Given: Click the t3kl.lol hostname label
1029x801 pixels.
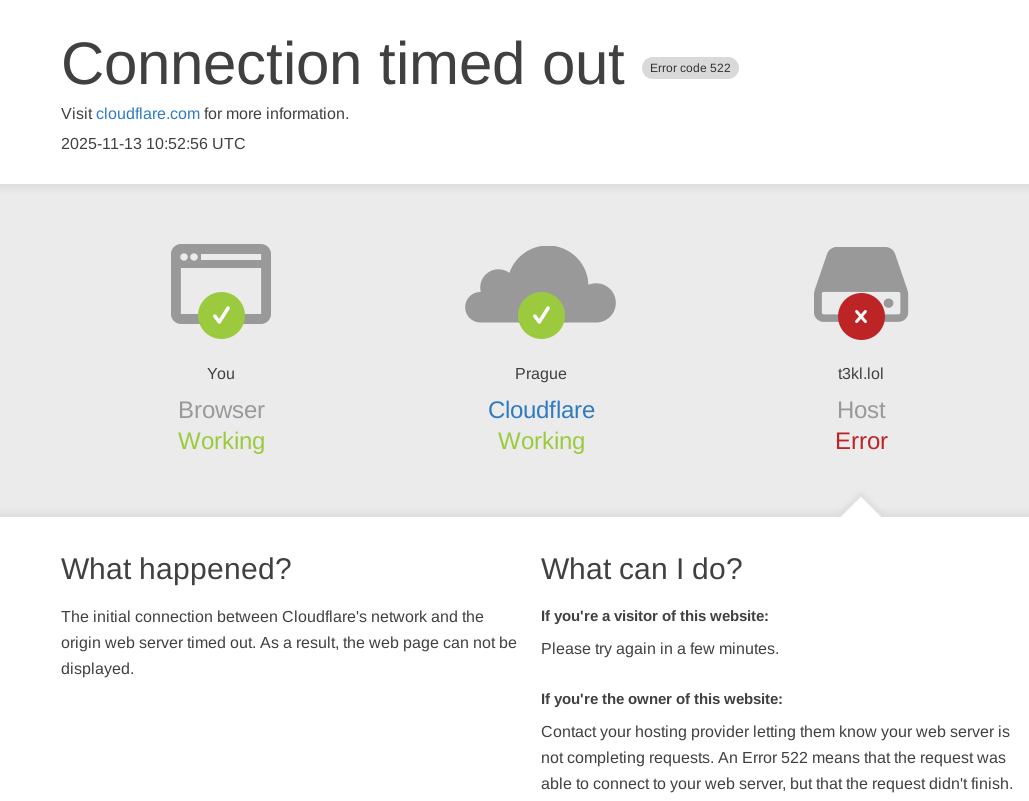Looking at the screenshot, I should [861, 374].
